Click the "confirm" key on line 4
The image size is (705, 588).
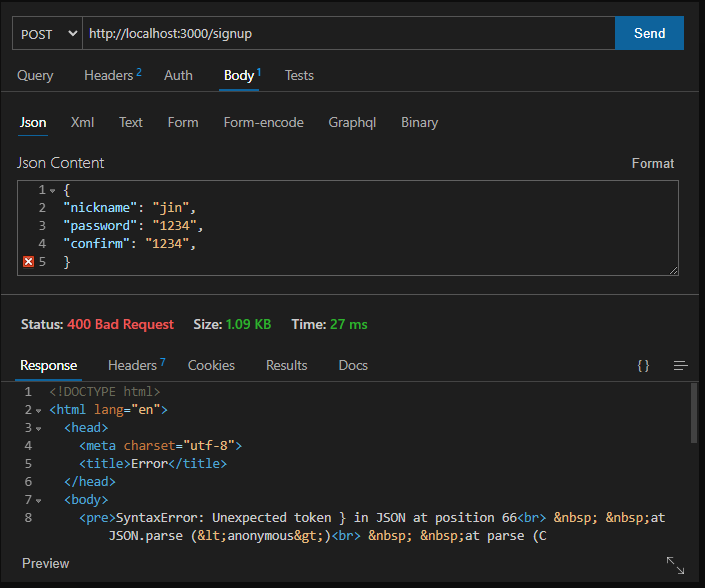click(97, 244)
